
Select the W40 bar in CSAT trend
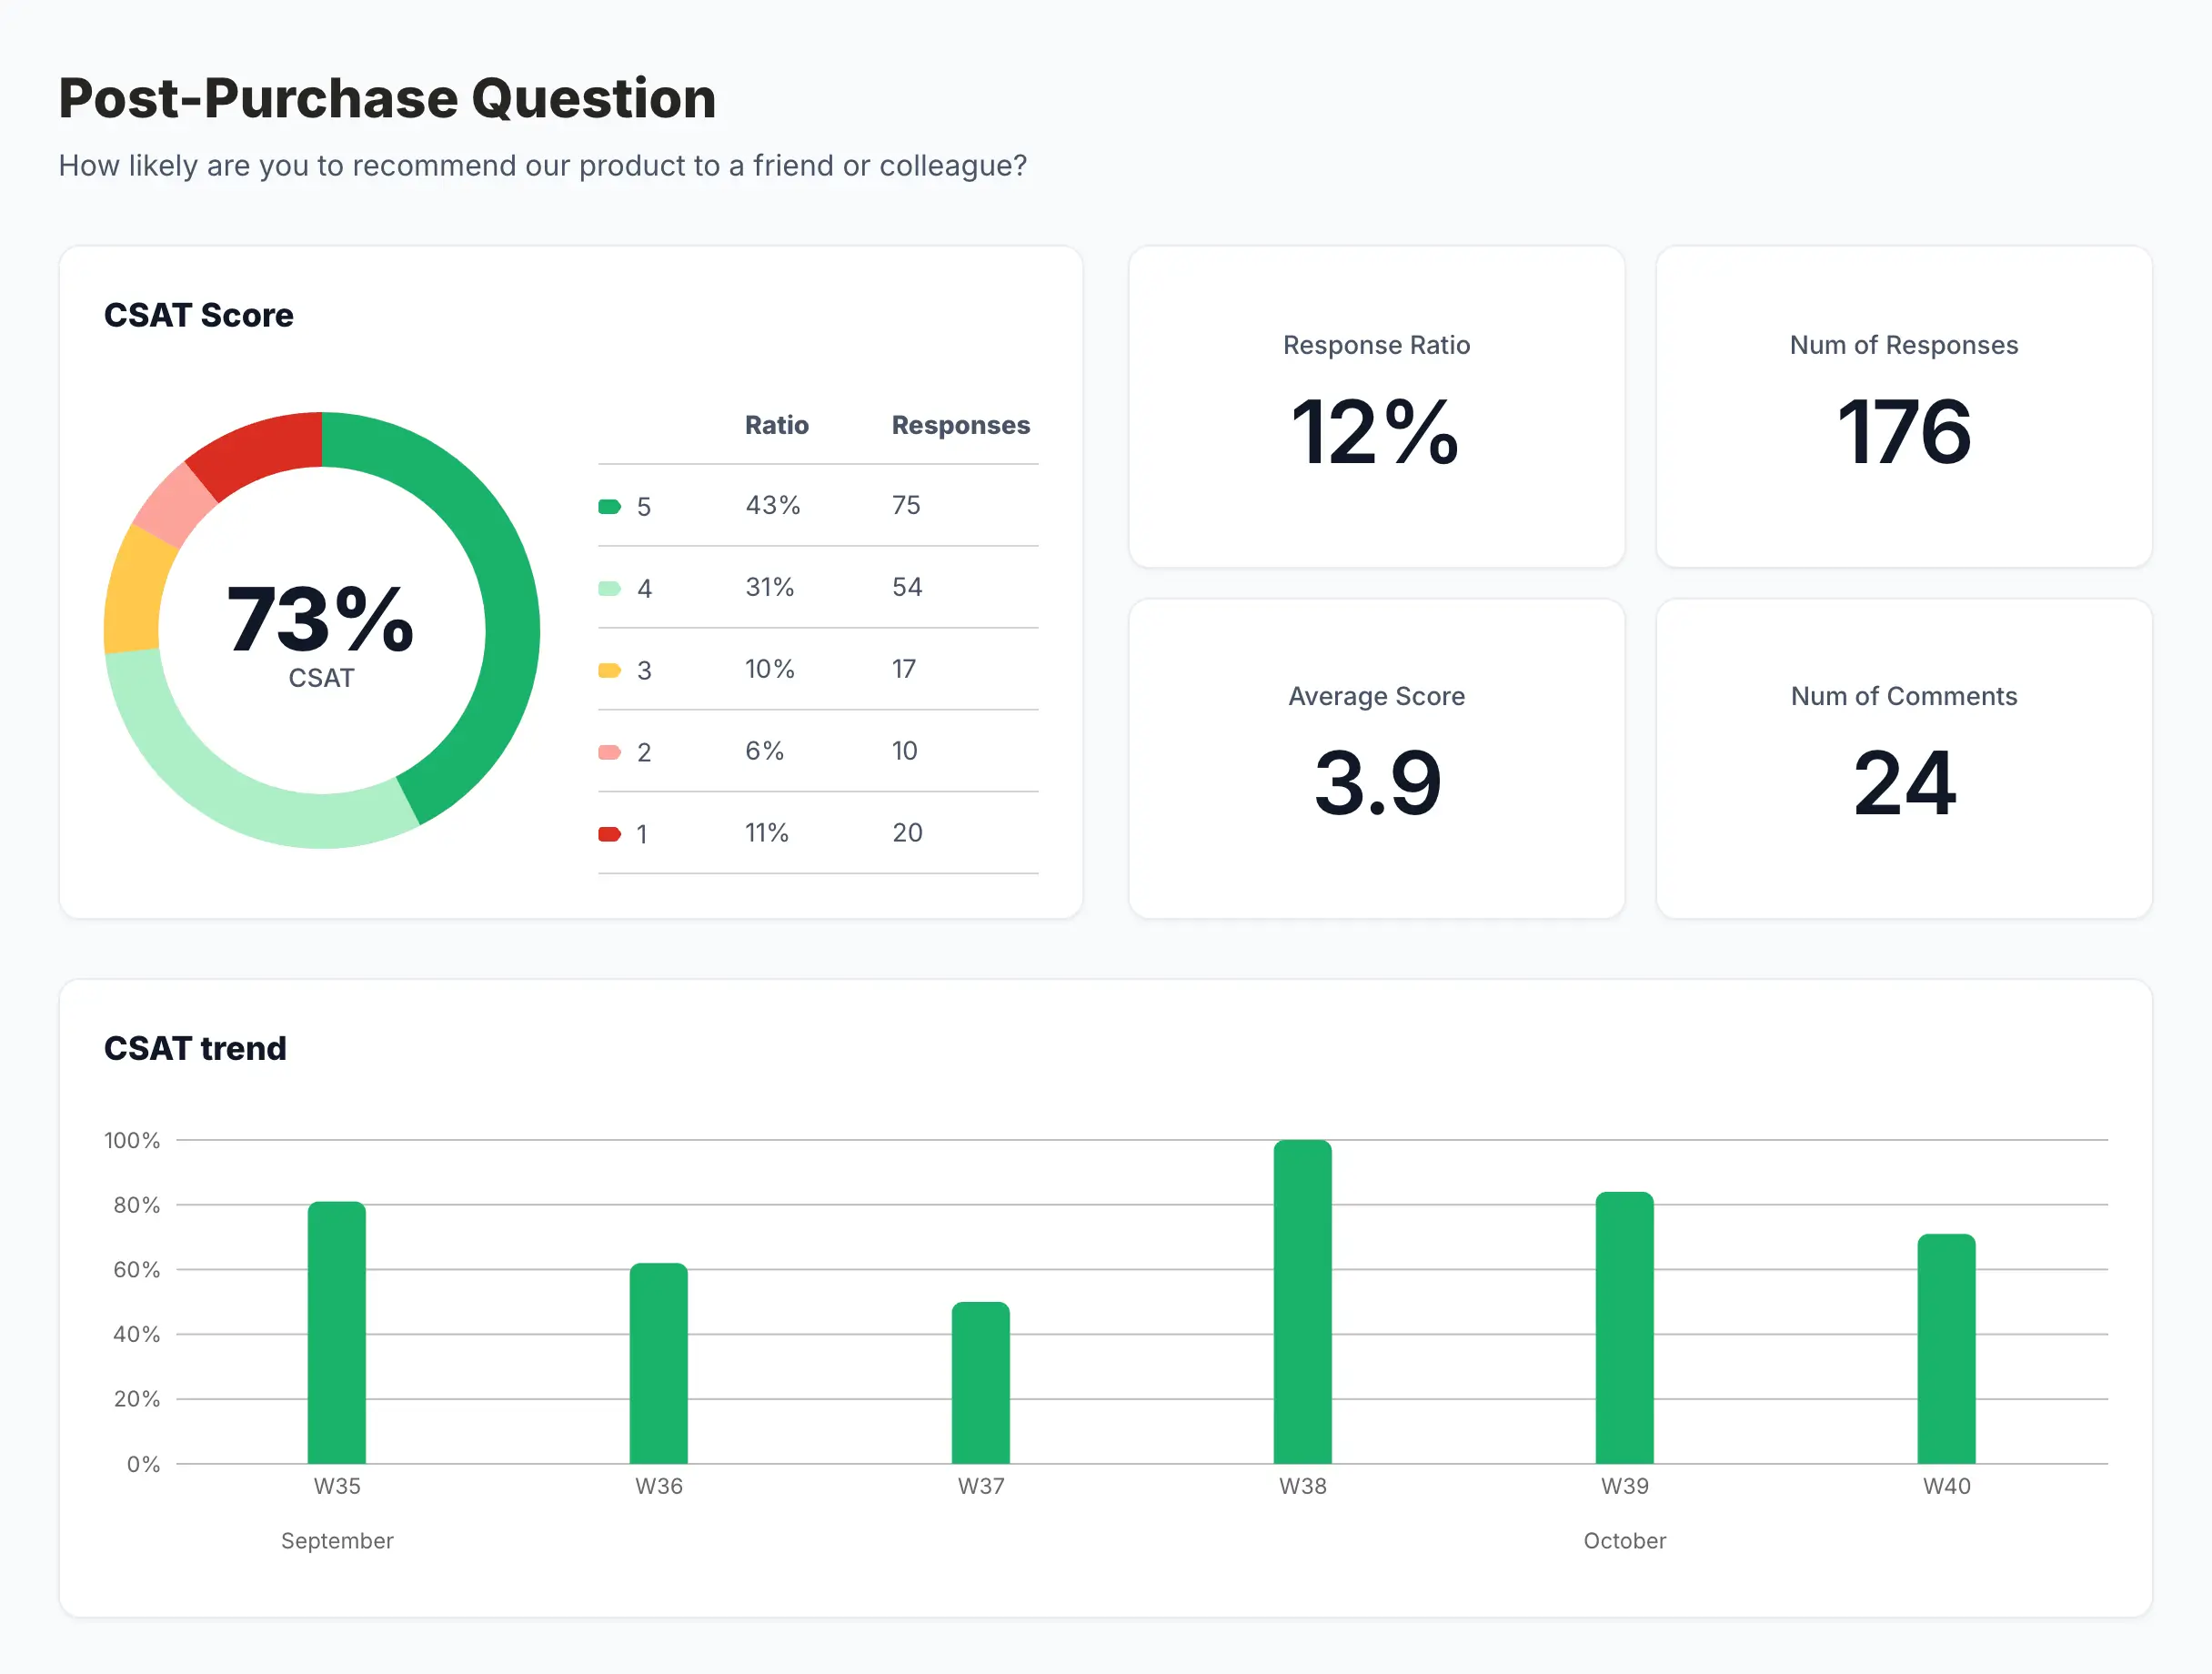coord(1947,1349)
